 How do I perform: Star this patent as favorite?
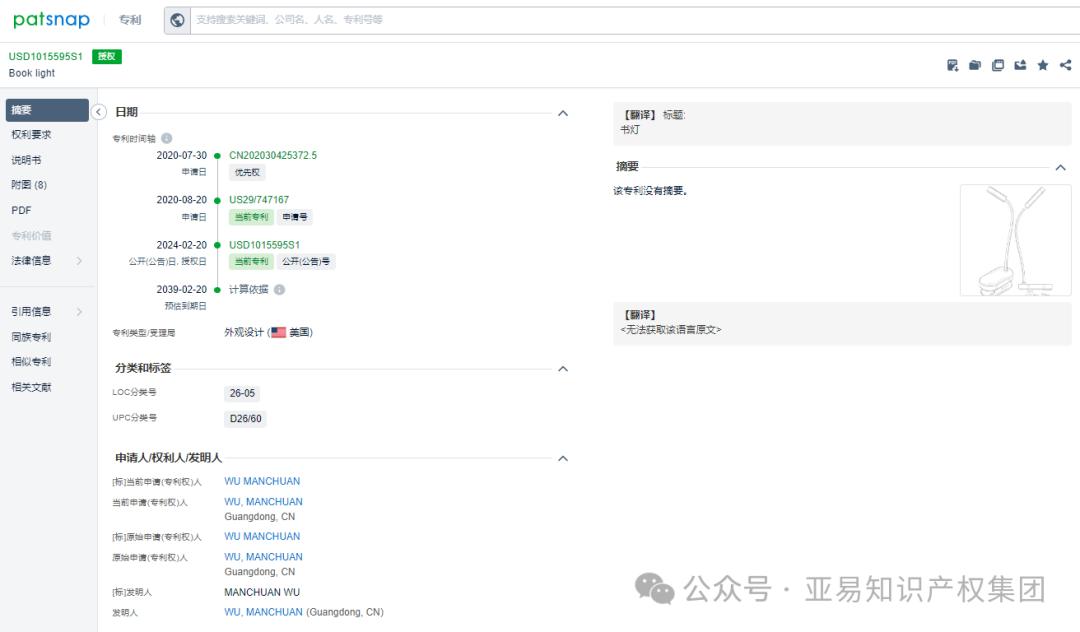click(x=1042, y=64)
